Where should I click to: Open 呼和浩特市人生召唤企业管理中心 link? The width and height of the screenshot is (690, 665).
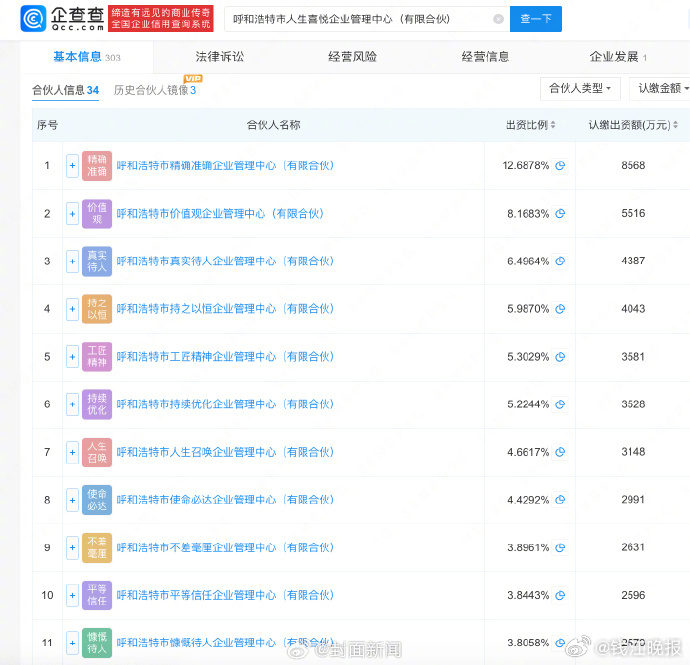(225, 452)
